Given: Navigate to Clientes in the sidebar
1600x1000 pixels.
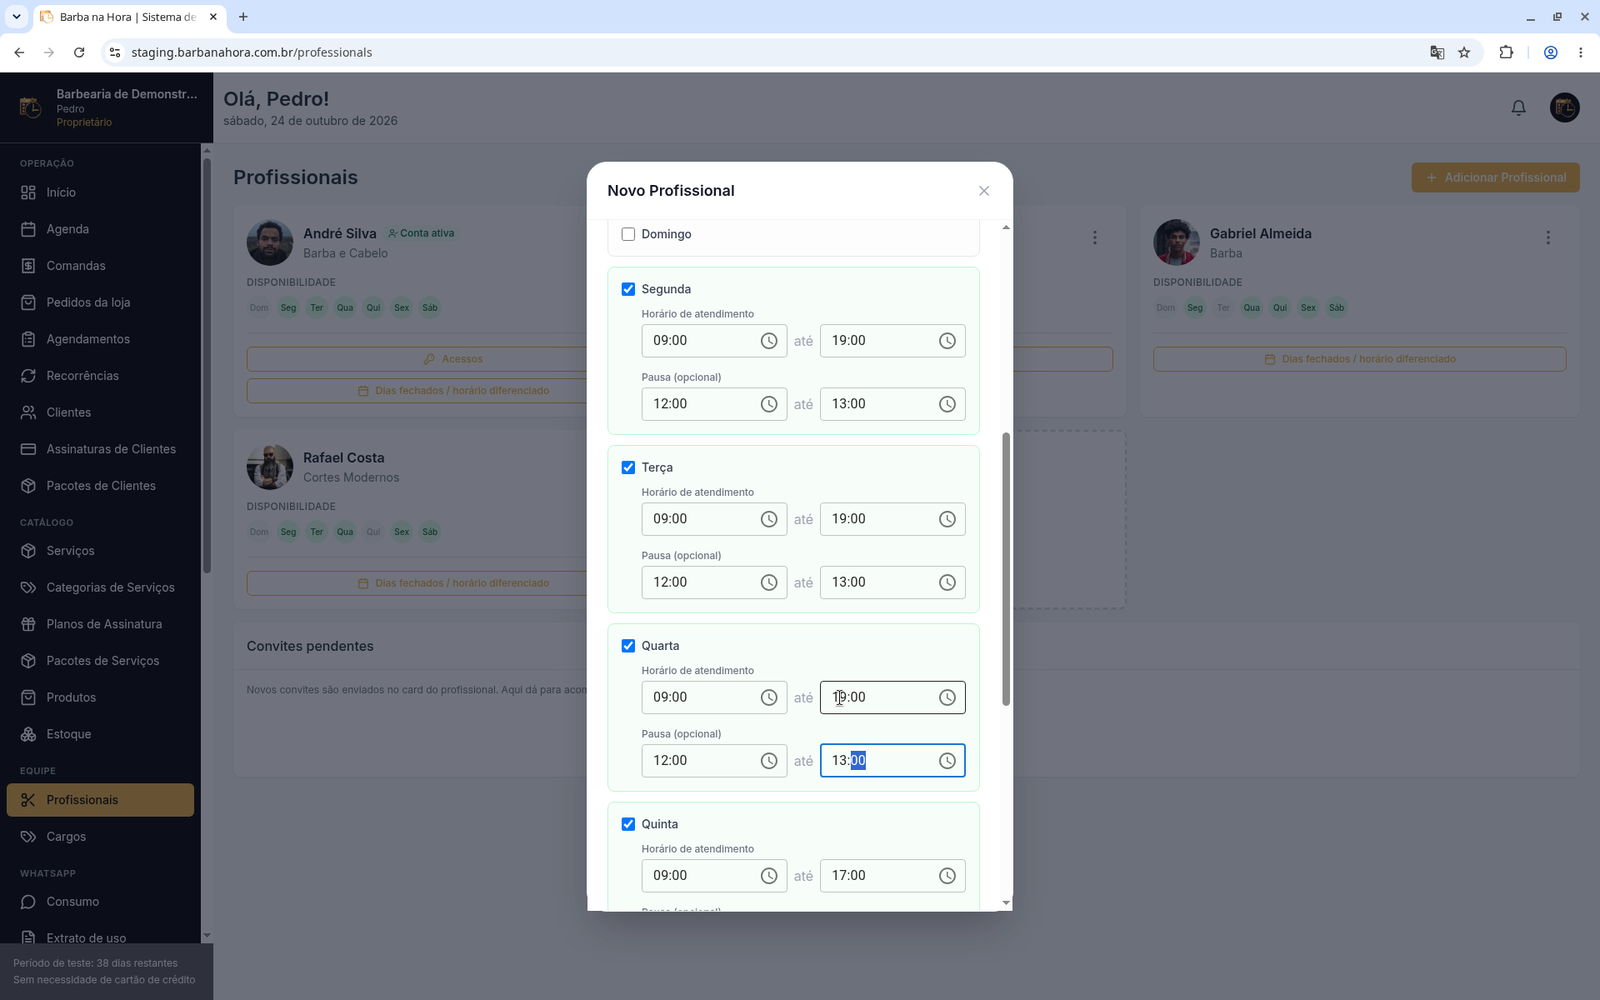Looking at the screenshot, I should [x=100, y=412].
